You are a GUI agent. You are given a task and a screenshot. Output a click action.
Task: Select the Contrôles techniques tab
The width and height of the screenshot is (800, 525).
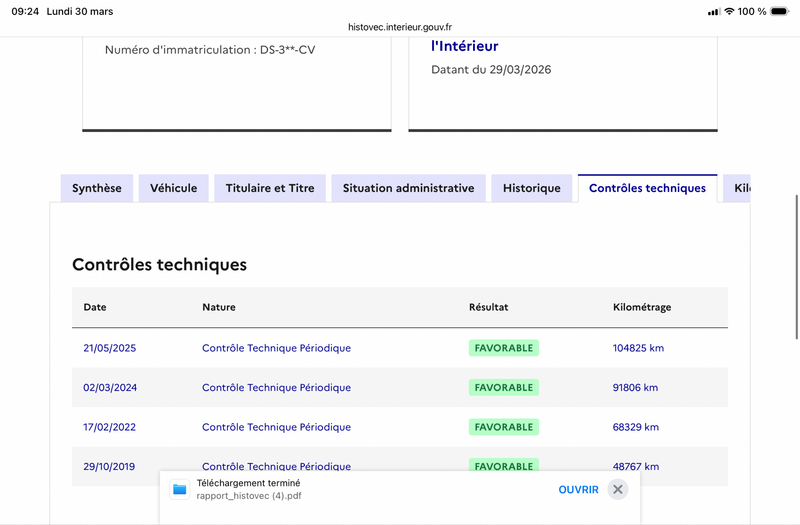647,188
